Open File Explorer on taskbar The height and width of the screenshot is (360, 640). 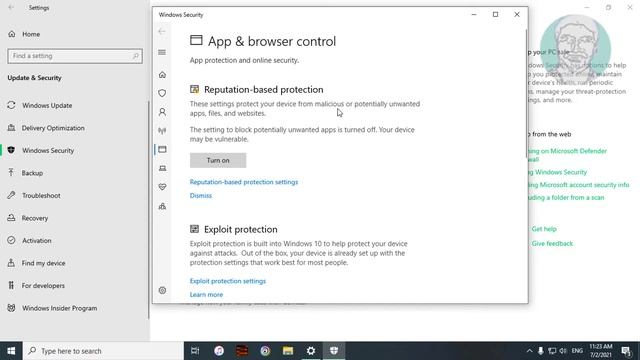tap(288, 351)
